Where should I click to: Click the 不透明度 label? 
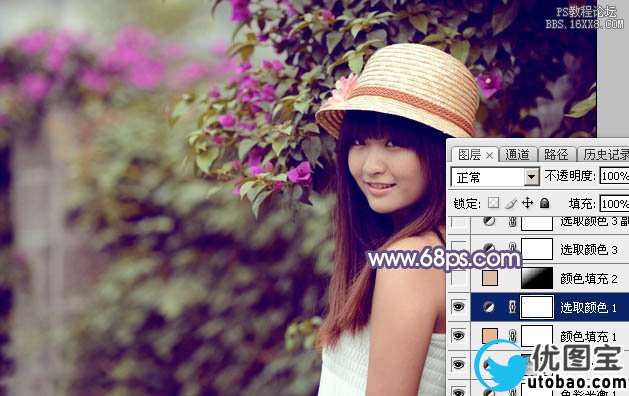coord(570,176)
